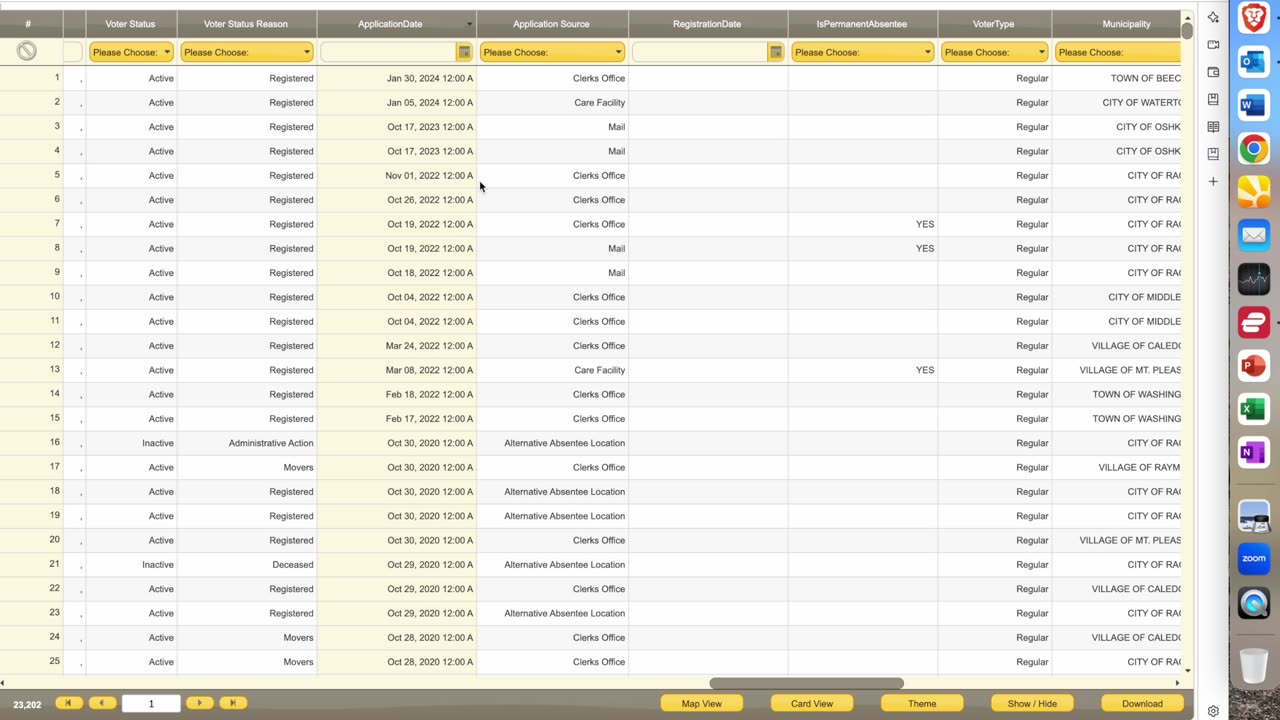1280x720 pixels.
Task: Open the Voter Status filter dropdown
Action: coord(131,52)
